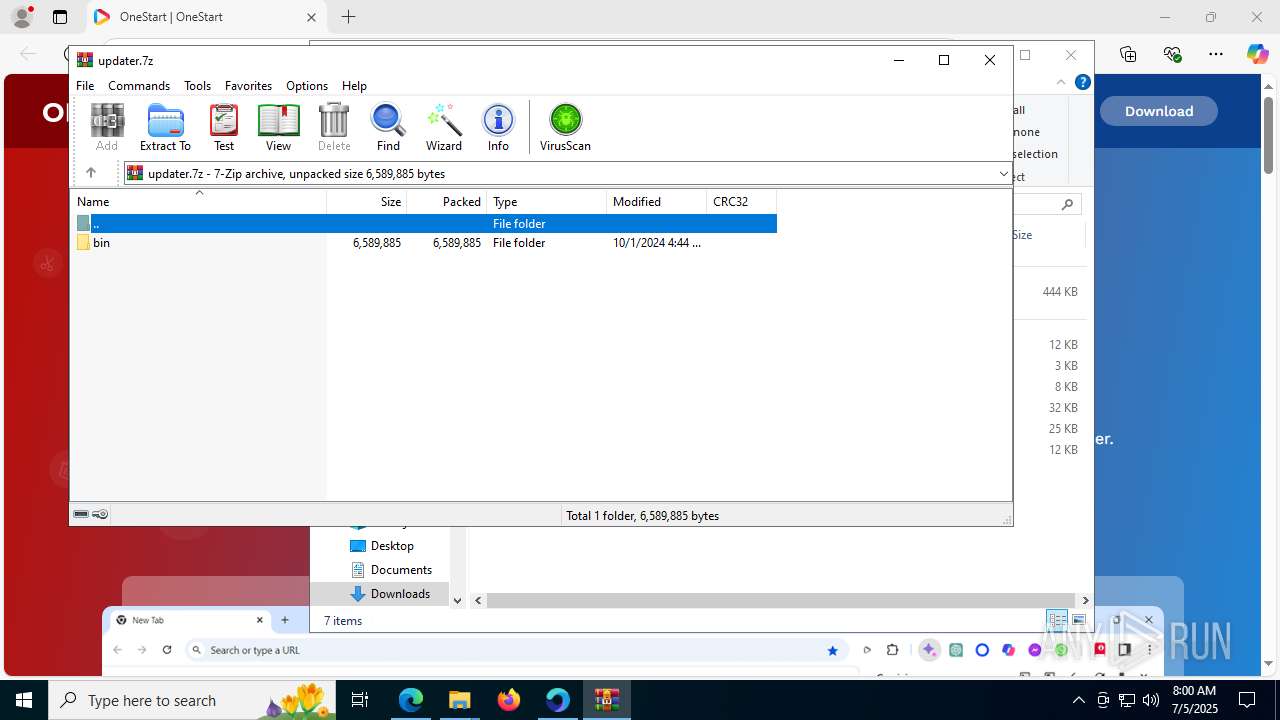Sort by CRC32 column
The width and height of the screenshot is (1280, 720).
pyautogui.click(x=741, y=201)
